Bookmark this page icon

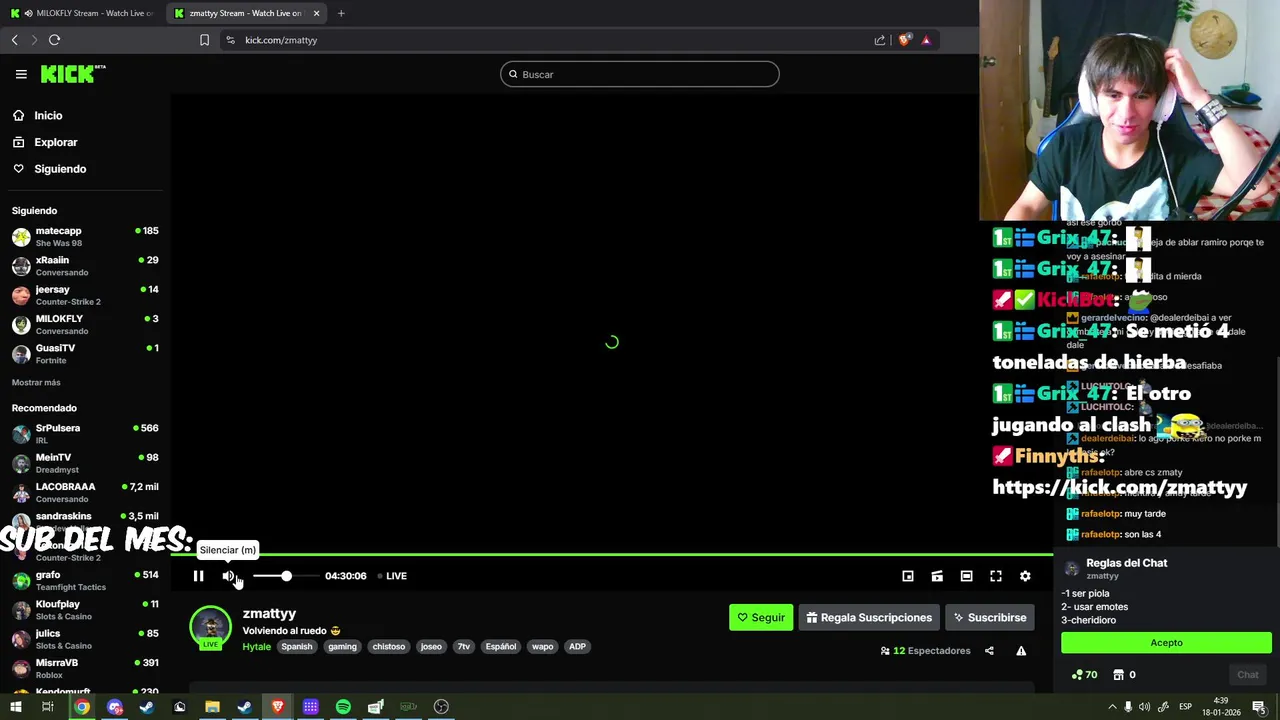(204, 40)
